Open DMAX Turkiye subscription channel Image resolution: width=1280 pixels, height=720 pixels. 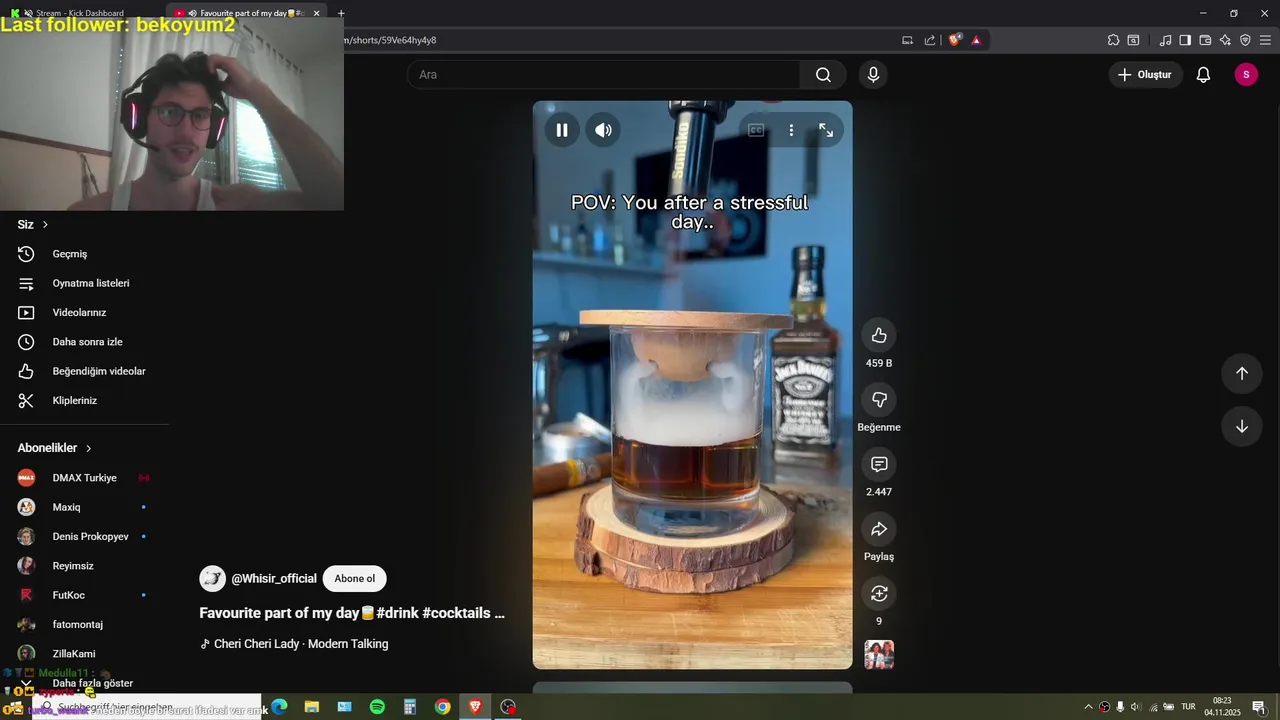point(85,478)
